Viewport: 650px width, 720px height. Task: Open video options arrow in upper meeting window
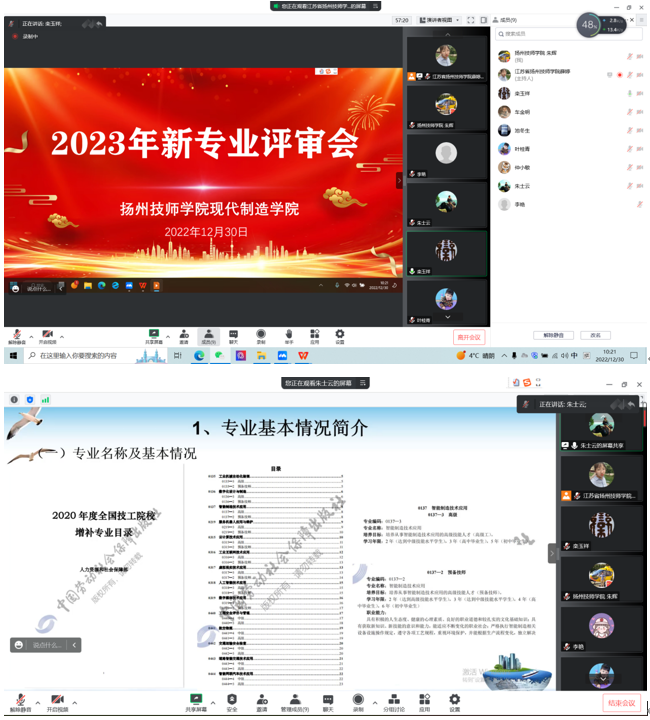tap(62, 337)
